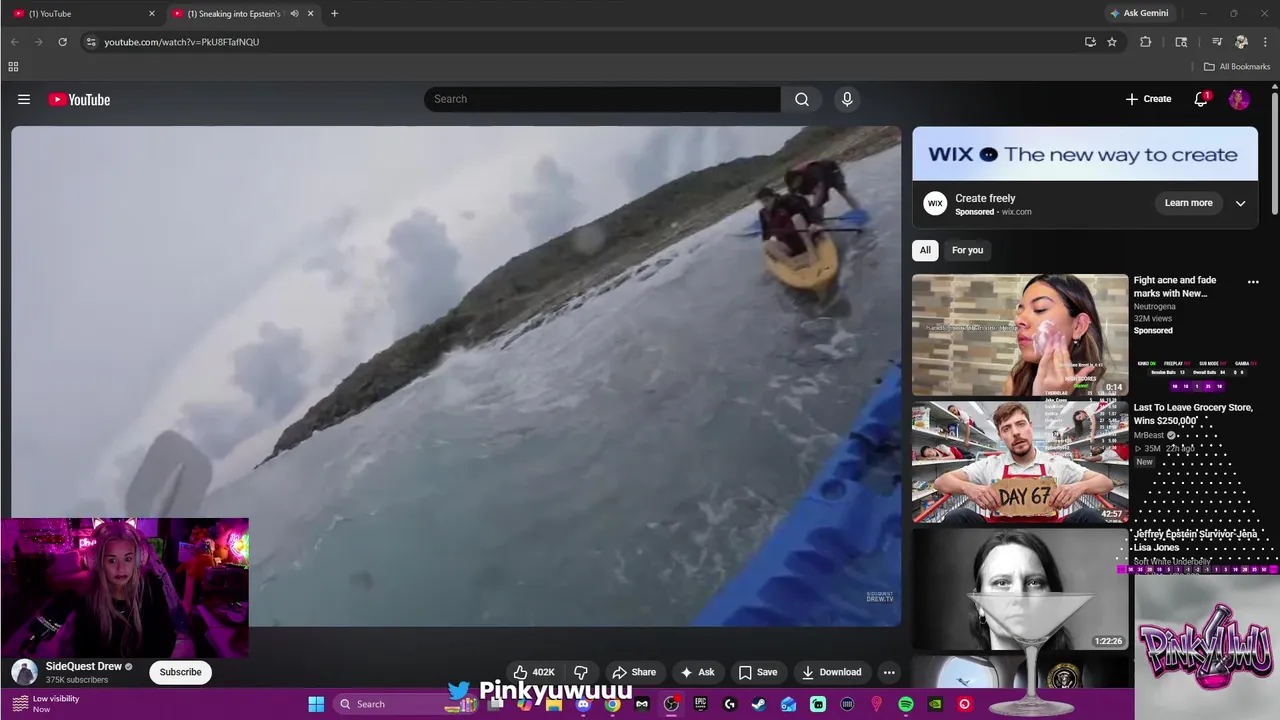The image size is (1280, 720).
Task: Open a new browser tab
Action: click(334, 14)
